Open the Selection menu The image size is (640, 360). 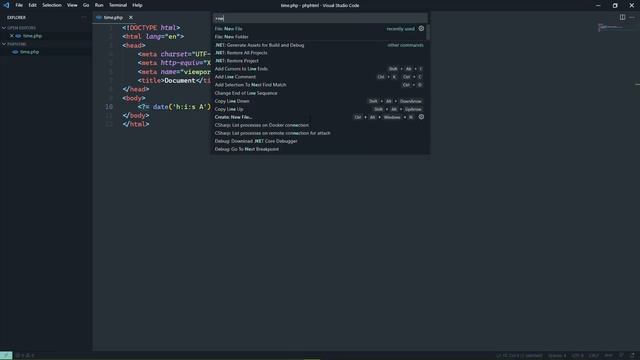click(x=52, y=5)
